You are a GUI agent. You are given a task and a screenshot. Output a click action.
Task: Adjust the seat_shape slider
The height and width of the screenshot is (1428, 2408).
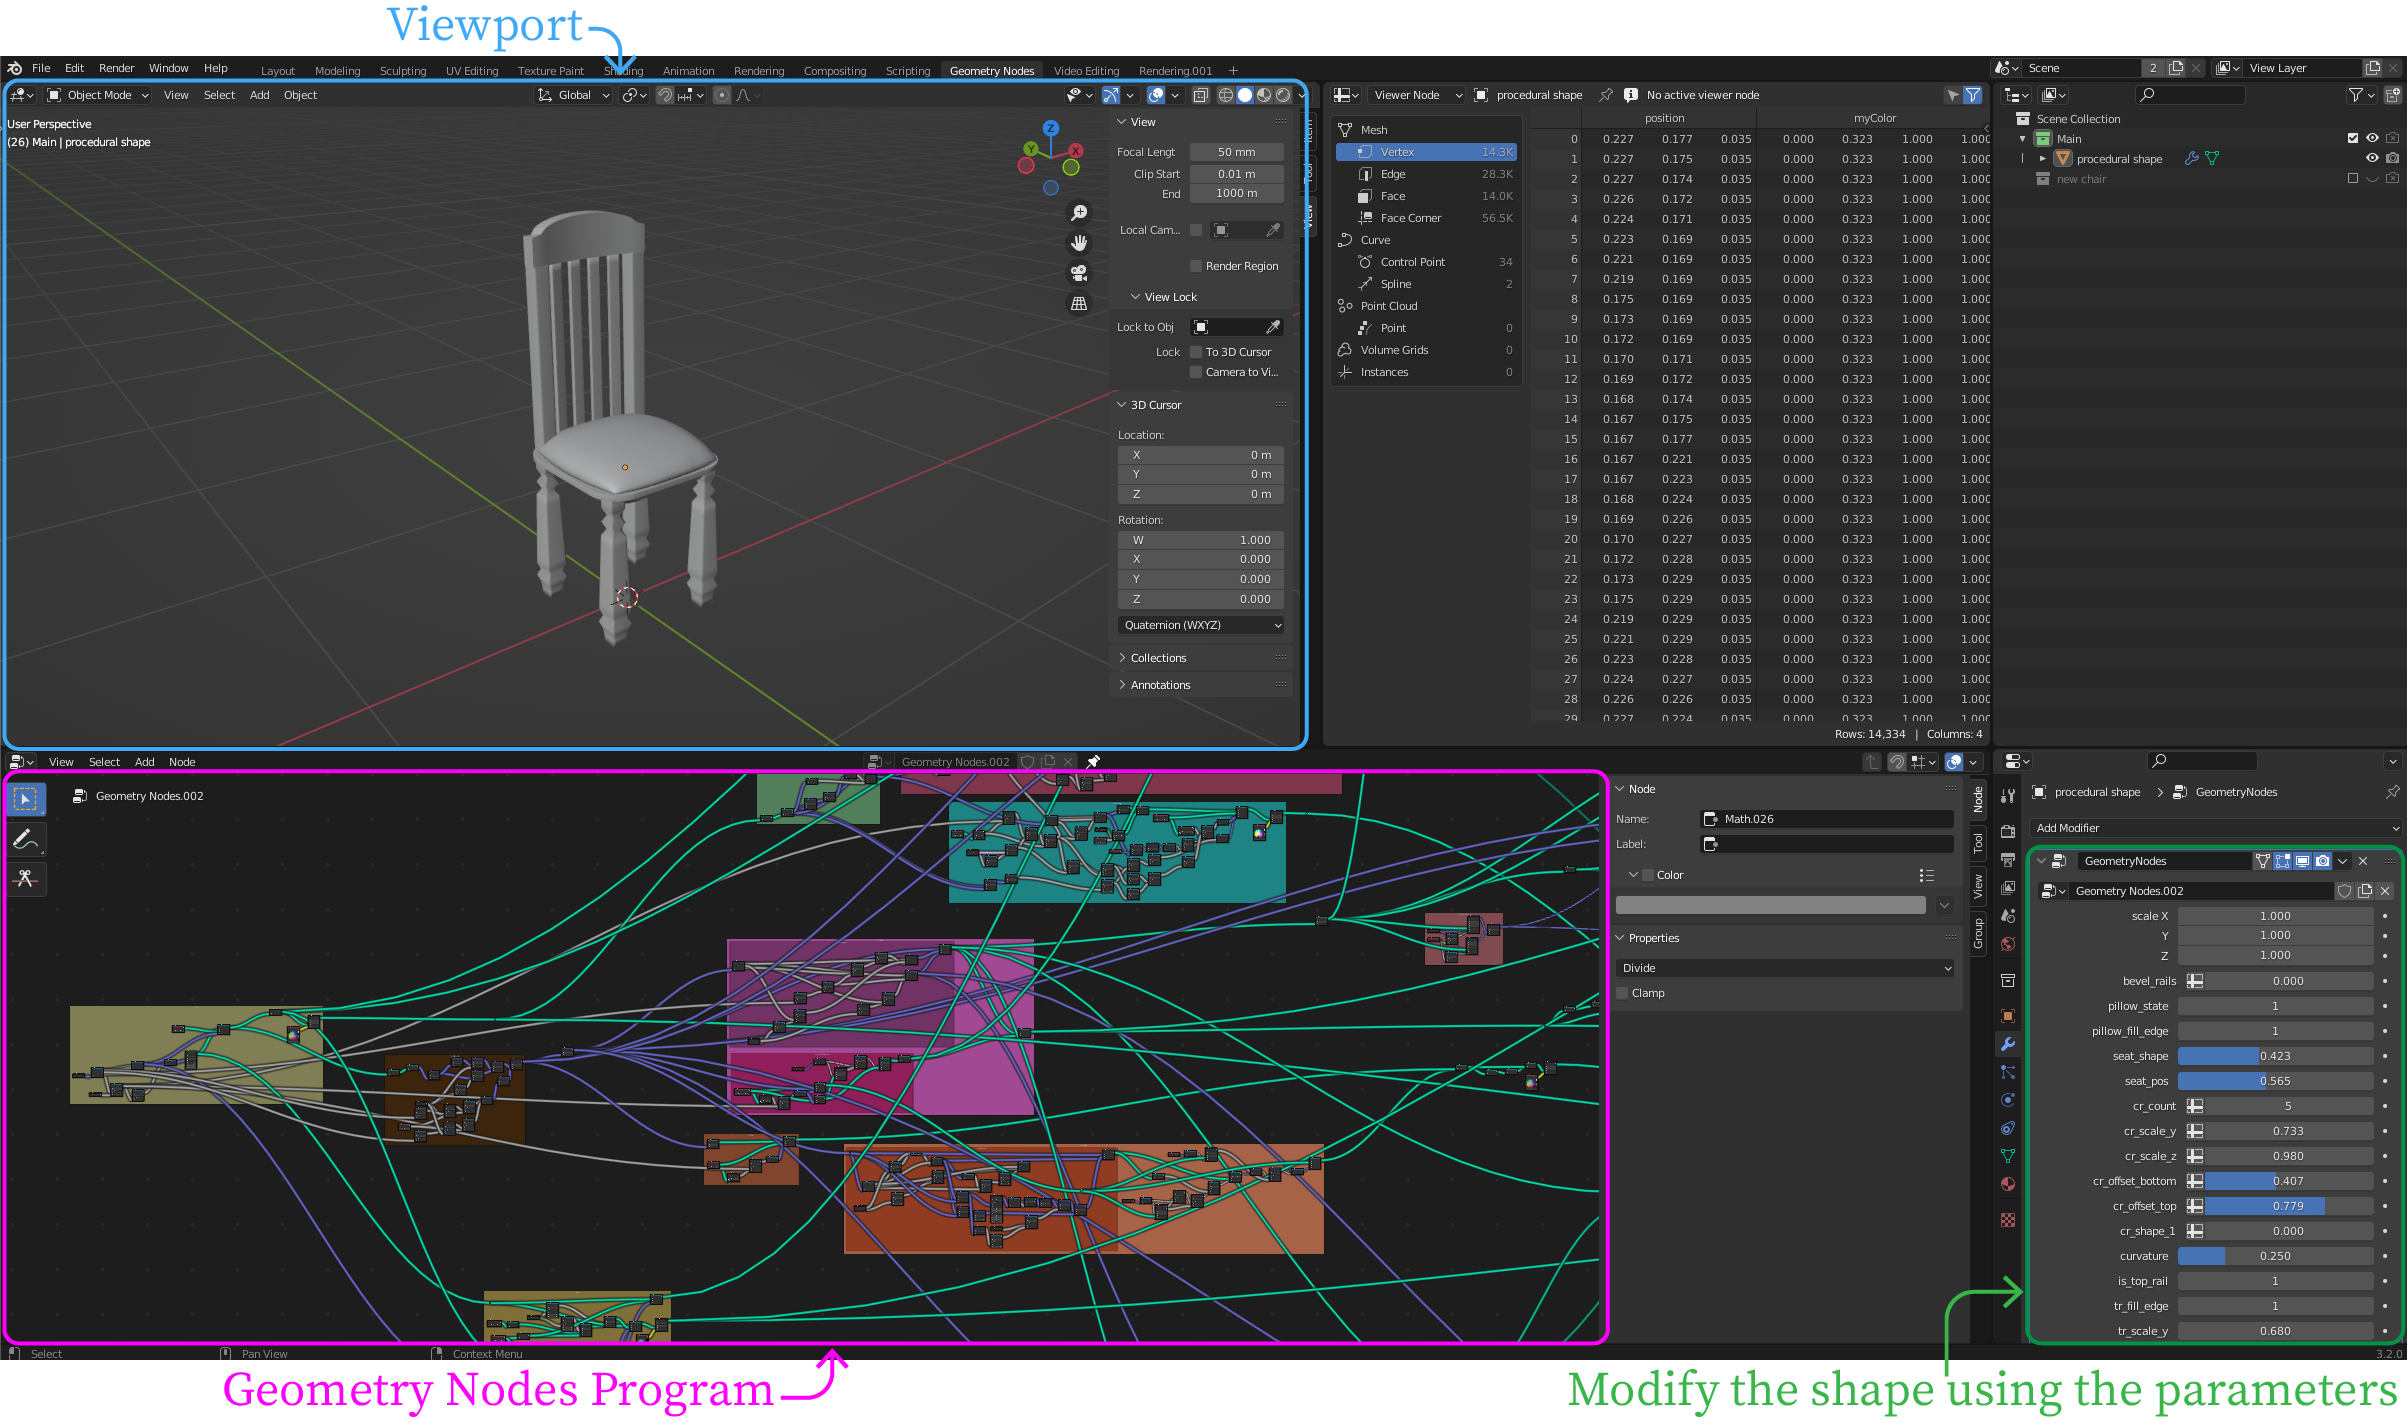[x=2274, y=1056]
